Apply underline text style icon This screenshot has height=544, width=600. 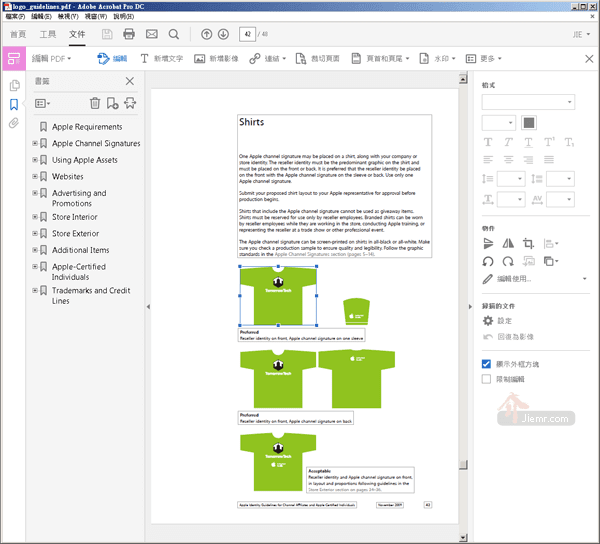[528, 142]
